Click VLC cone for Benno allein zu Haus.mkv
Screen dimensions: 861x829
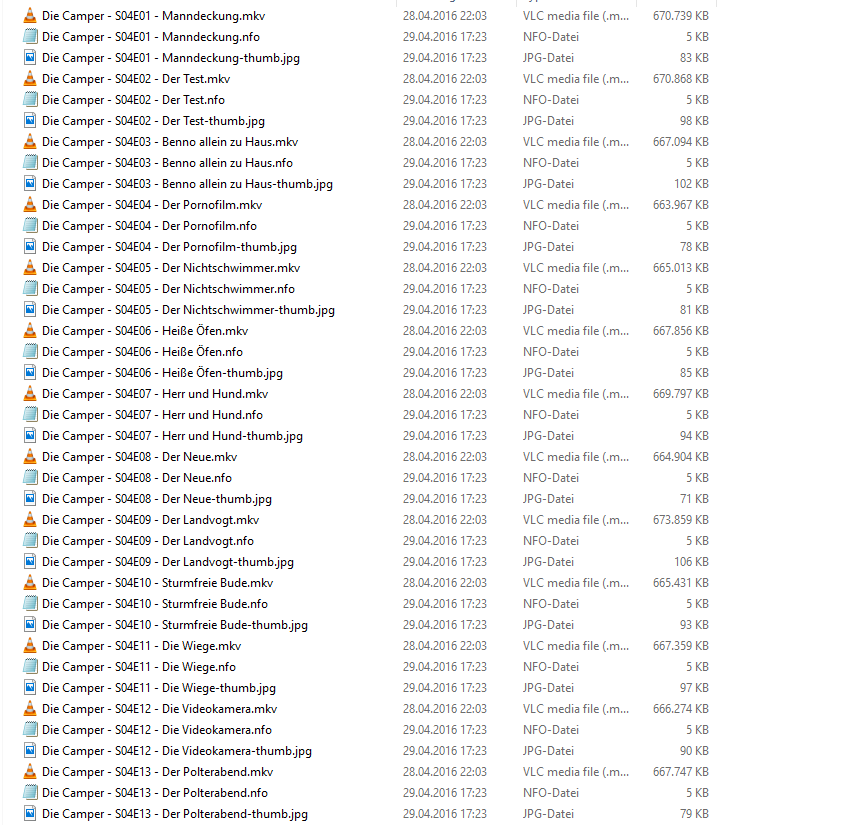30,142
